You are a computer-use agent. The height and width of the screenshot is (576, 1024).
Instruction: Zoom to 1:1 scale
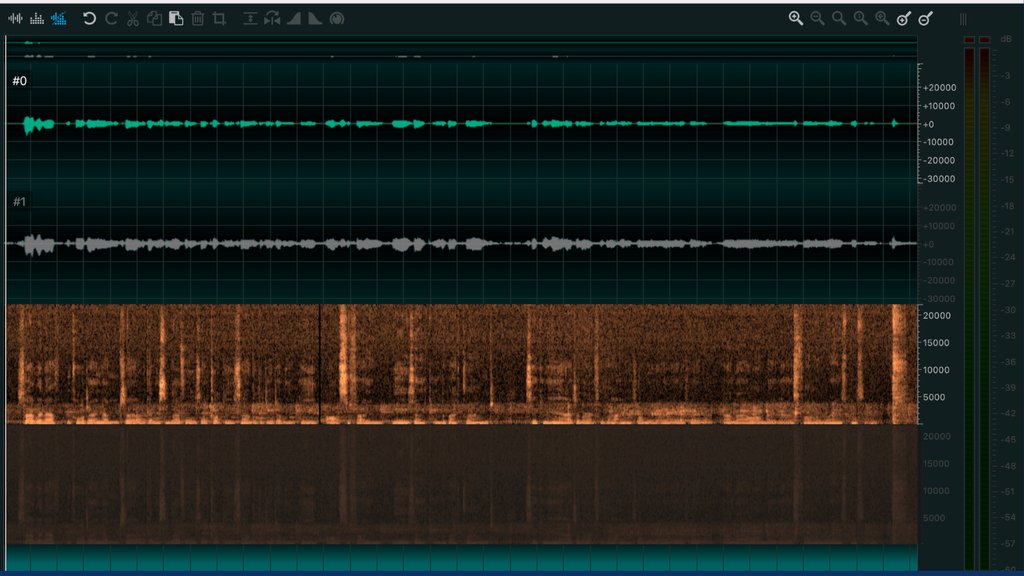click(860, 17)
